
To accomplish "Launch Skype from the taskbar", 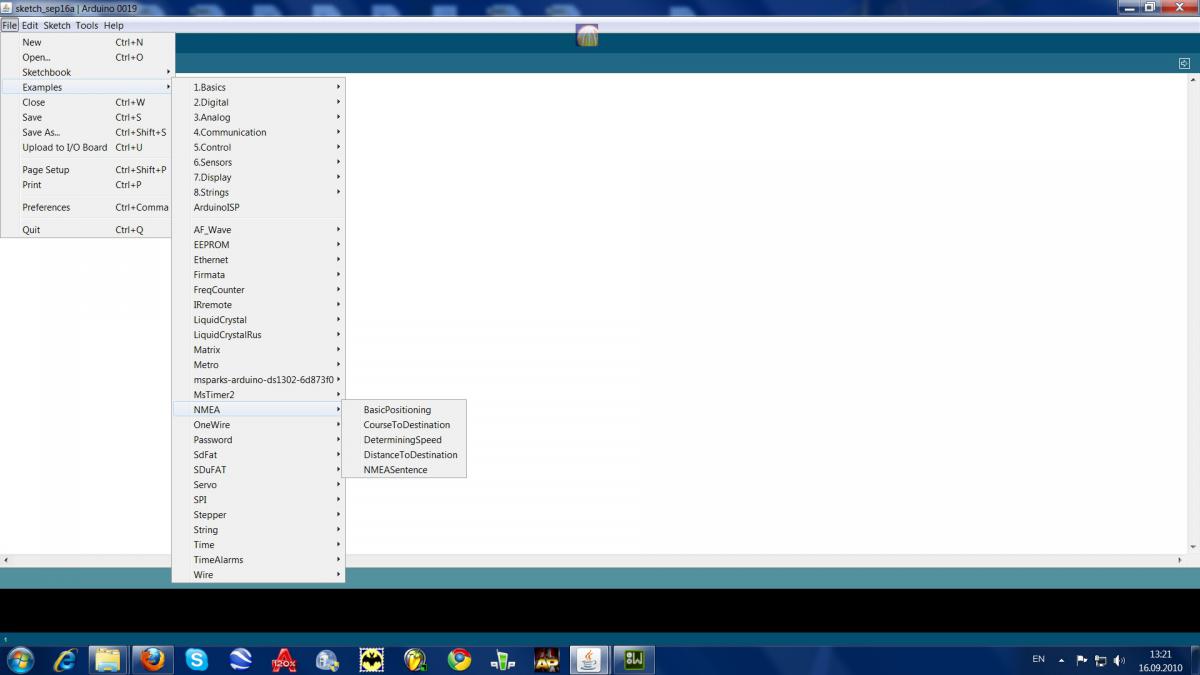I will click(196, 659).
